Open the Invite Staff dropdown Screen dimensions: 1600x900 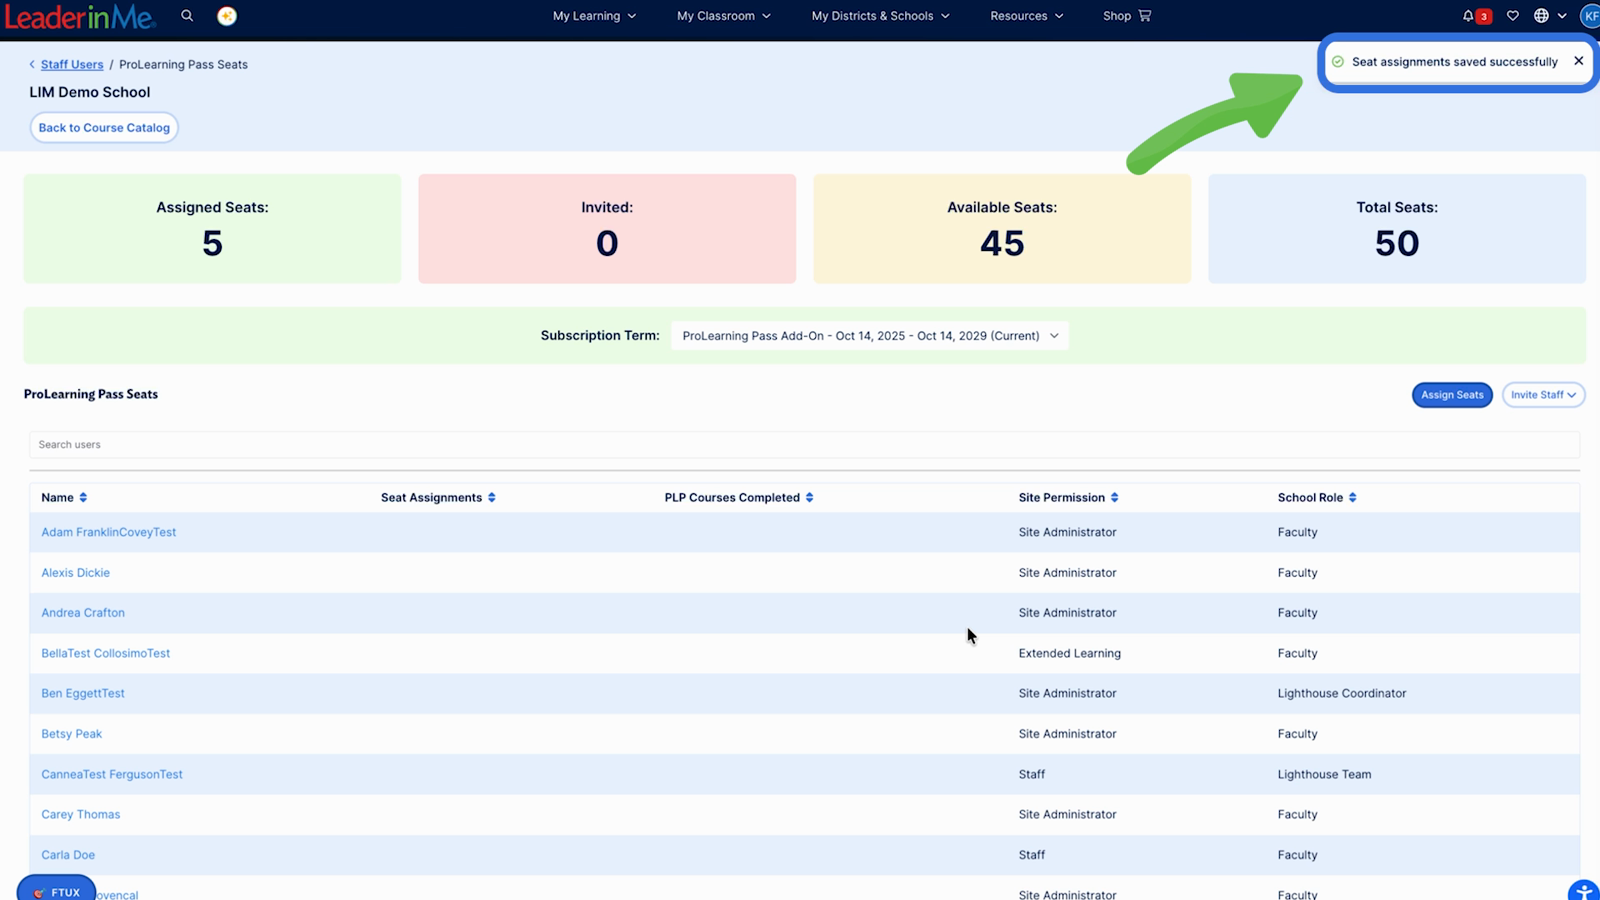click(1543, 395)
